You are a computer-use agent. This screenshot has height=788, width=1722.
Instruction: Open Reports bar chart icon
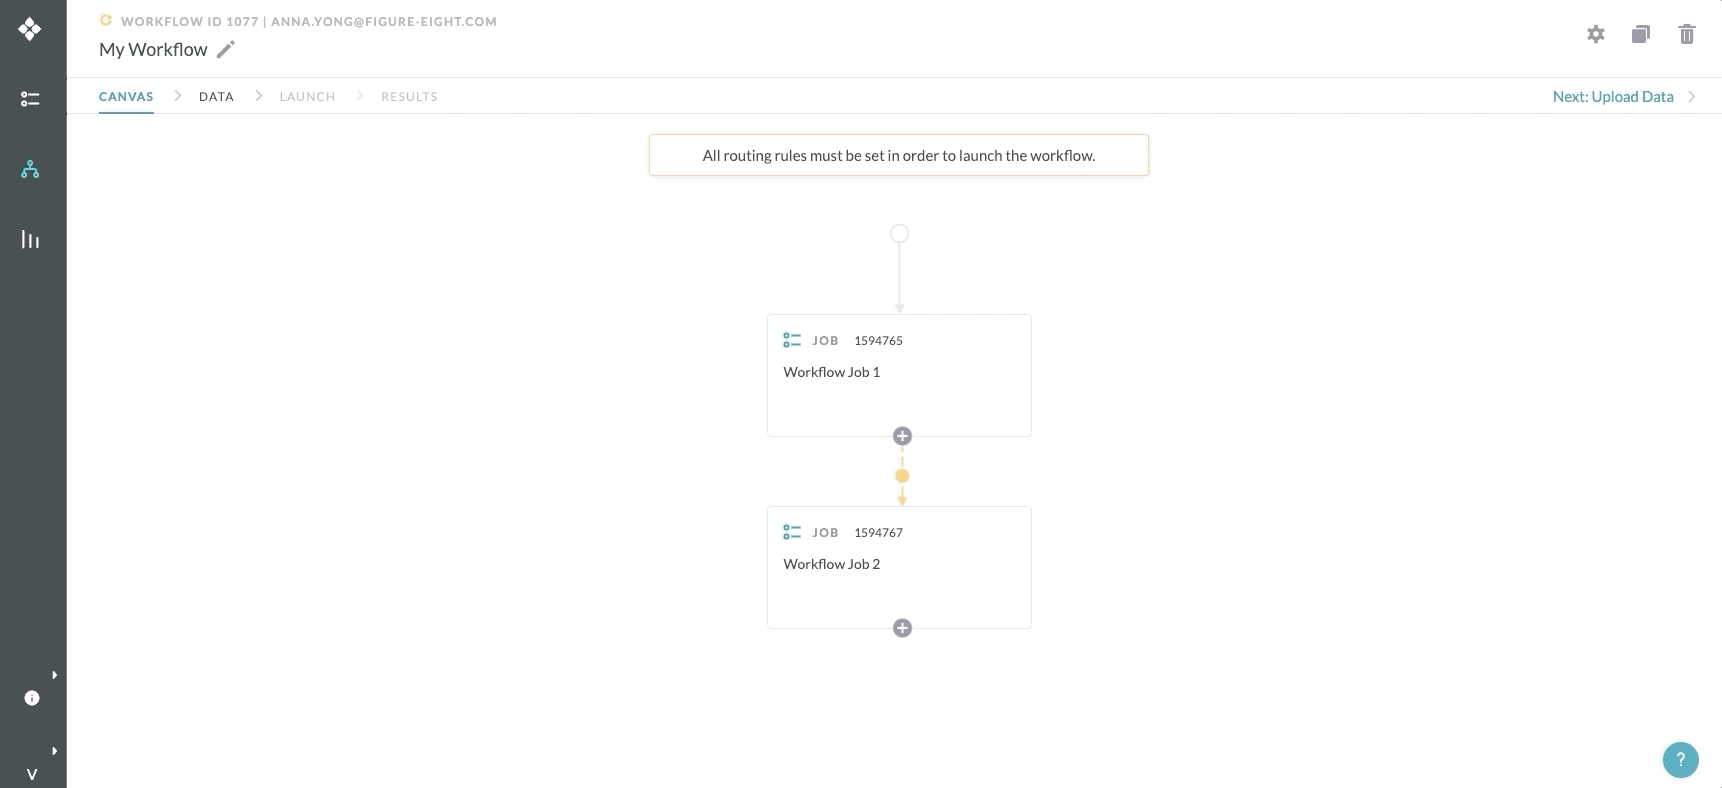pos(30,239)
